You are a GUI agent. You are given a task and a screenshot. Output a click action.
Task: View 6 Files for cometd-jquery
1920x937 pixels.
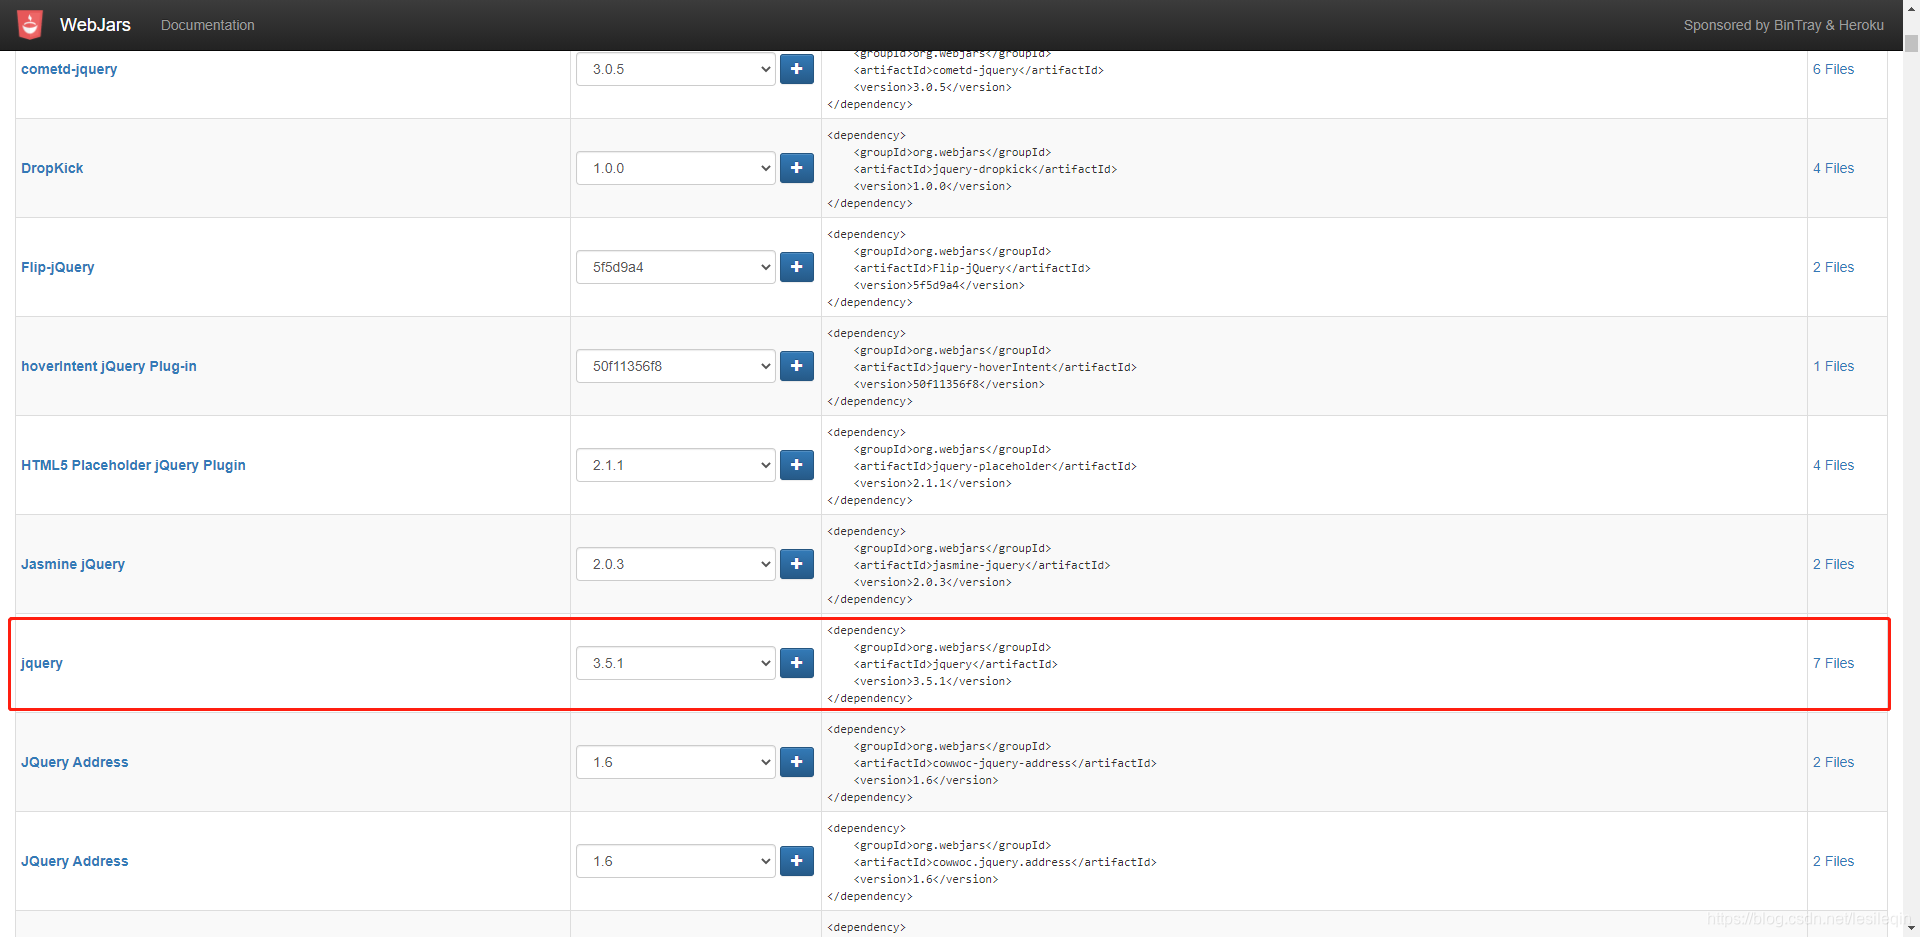coord(1833,69)
